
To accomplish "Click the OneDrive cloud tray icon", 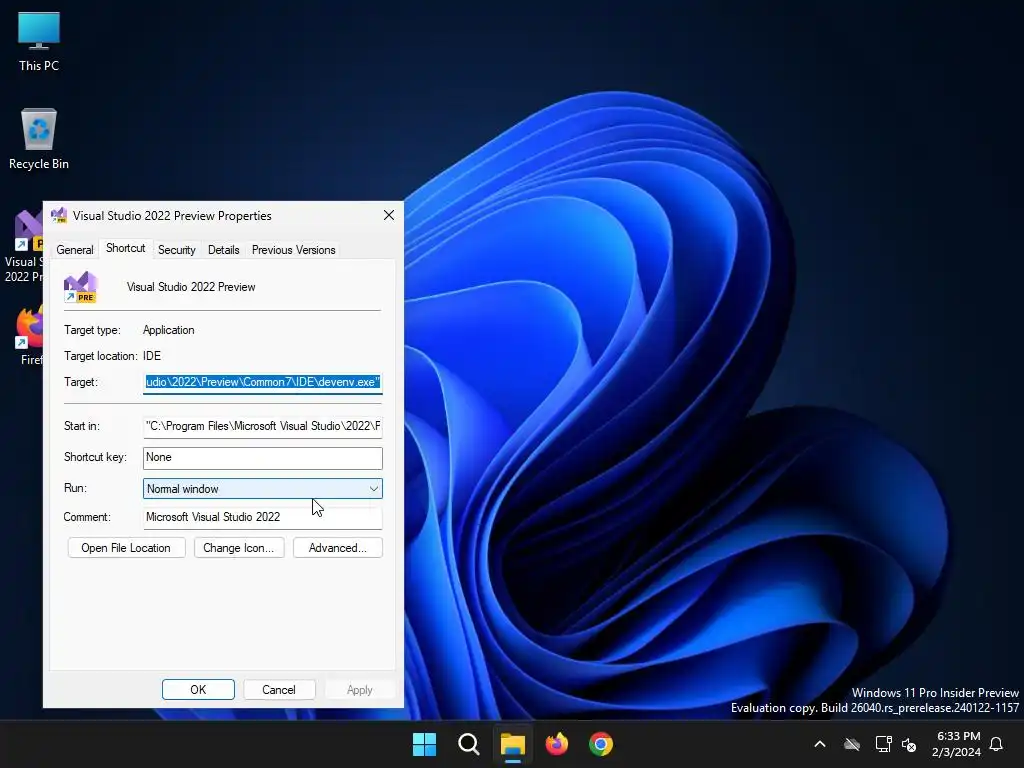I will [852, 744].
